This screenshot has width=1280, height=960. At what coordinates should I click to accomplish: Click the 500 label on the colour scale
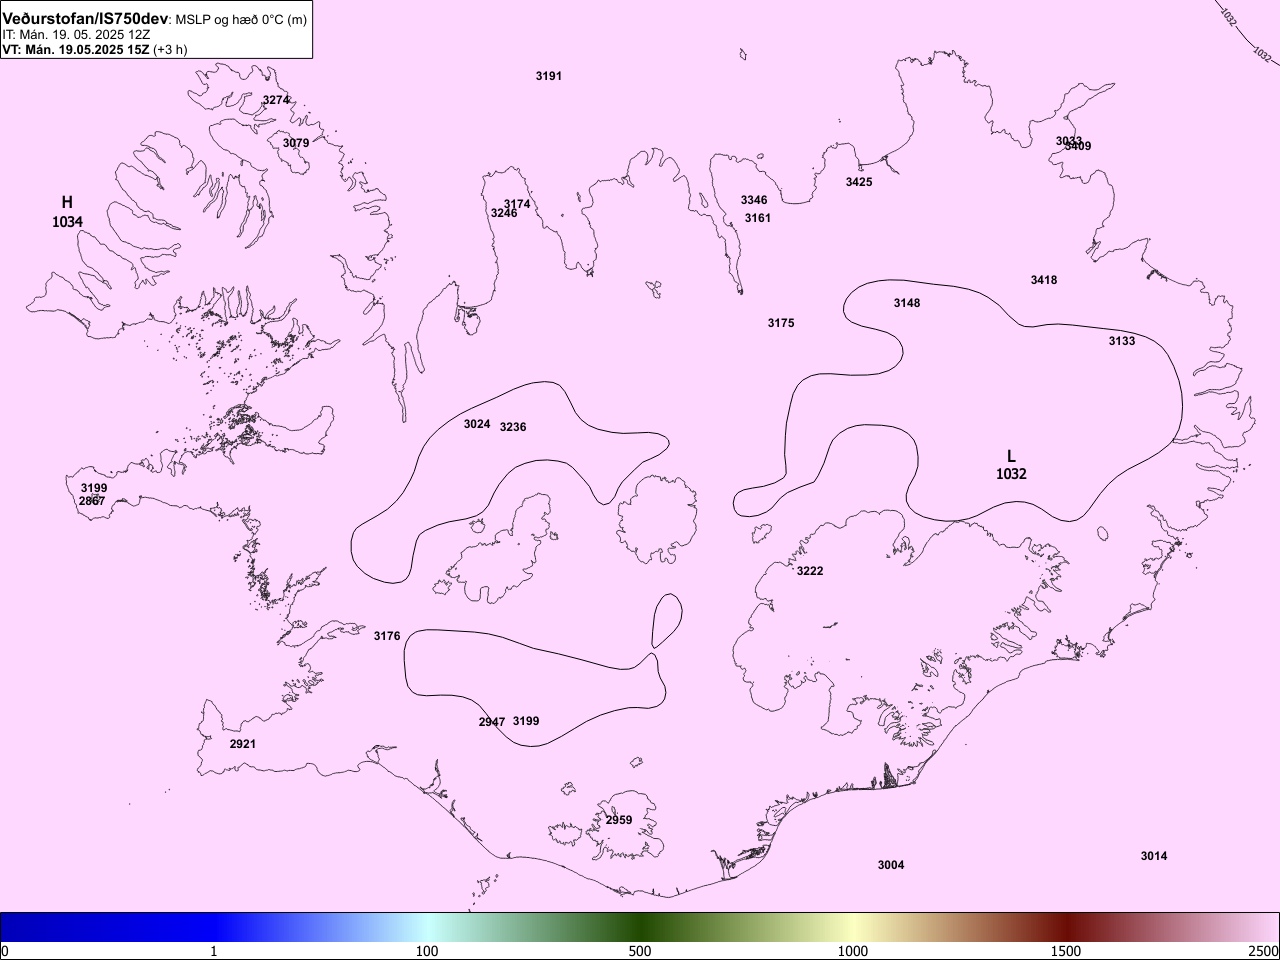click(640, 951)
